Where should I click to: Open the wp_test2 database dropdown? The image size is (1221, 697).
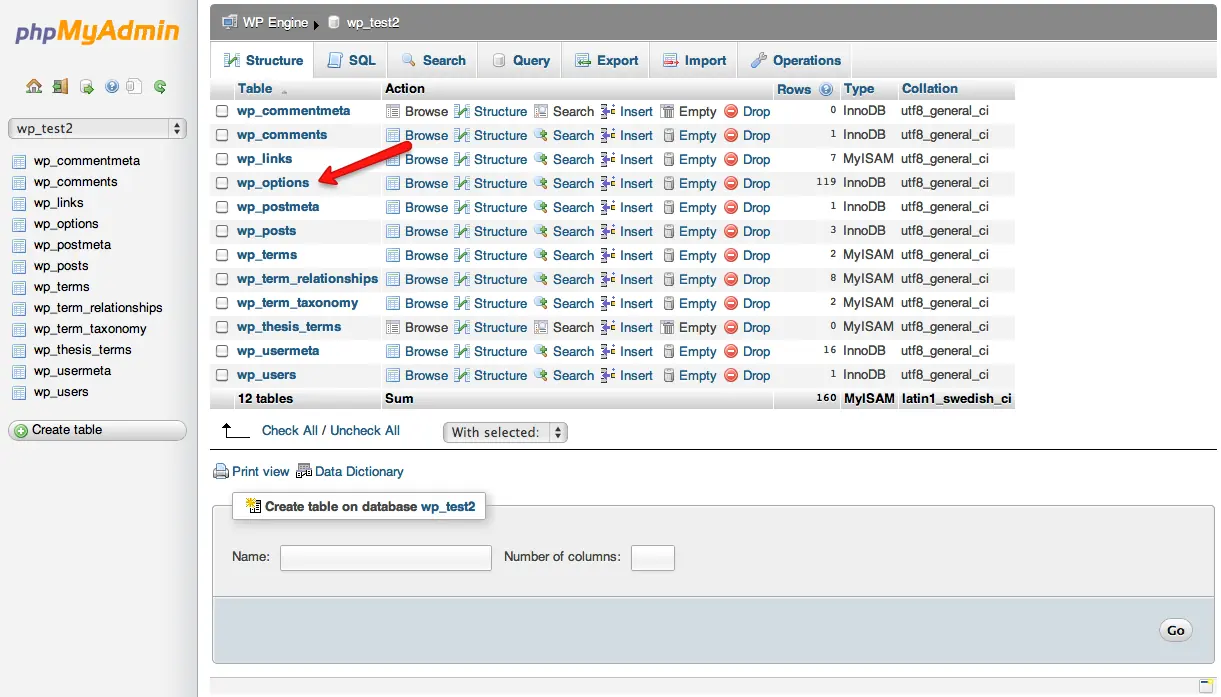pyautogui.click(x=97, y=128)
